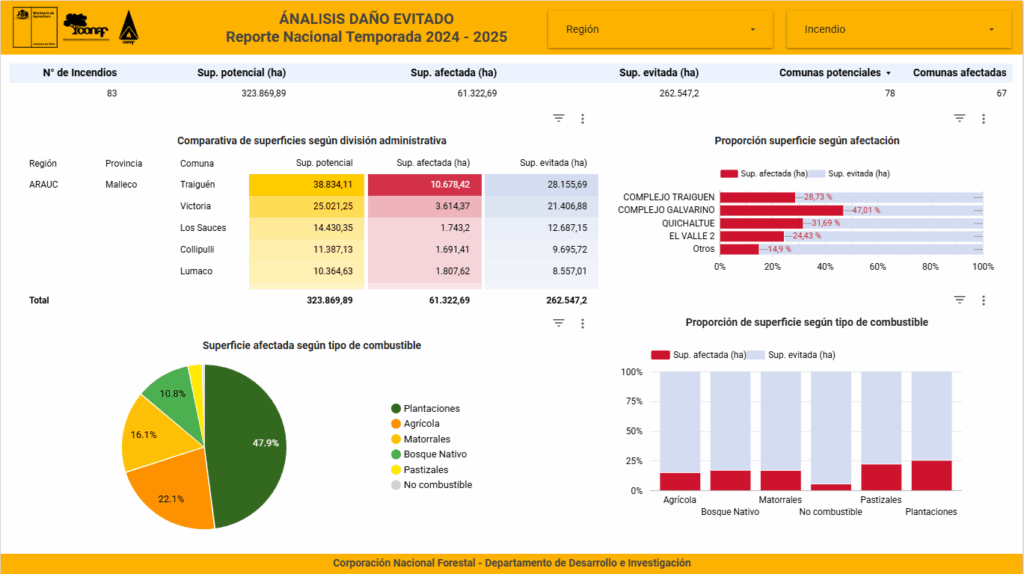The image size is (1024, 574).
Task: Open three-dot menu above Proporción superficie según afectación
Action: (x=983, y=118)
